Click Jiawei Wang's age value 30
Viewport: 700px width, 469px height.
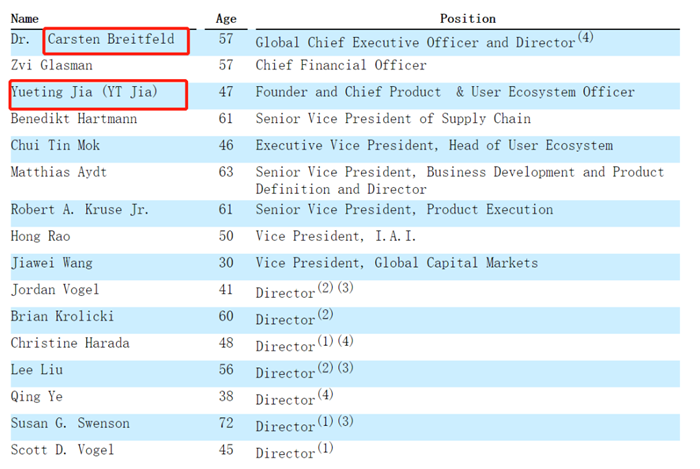click(226, 263)
